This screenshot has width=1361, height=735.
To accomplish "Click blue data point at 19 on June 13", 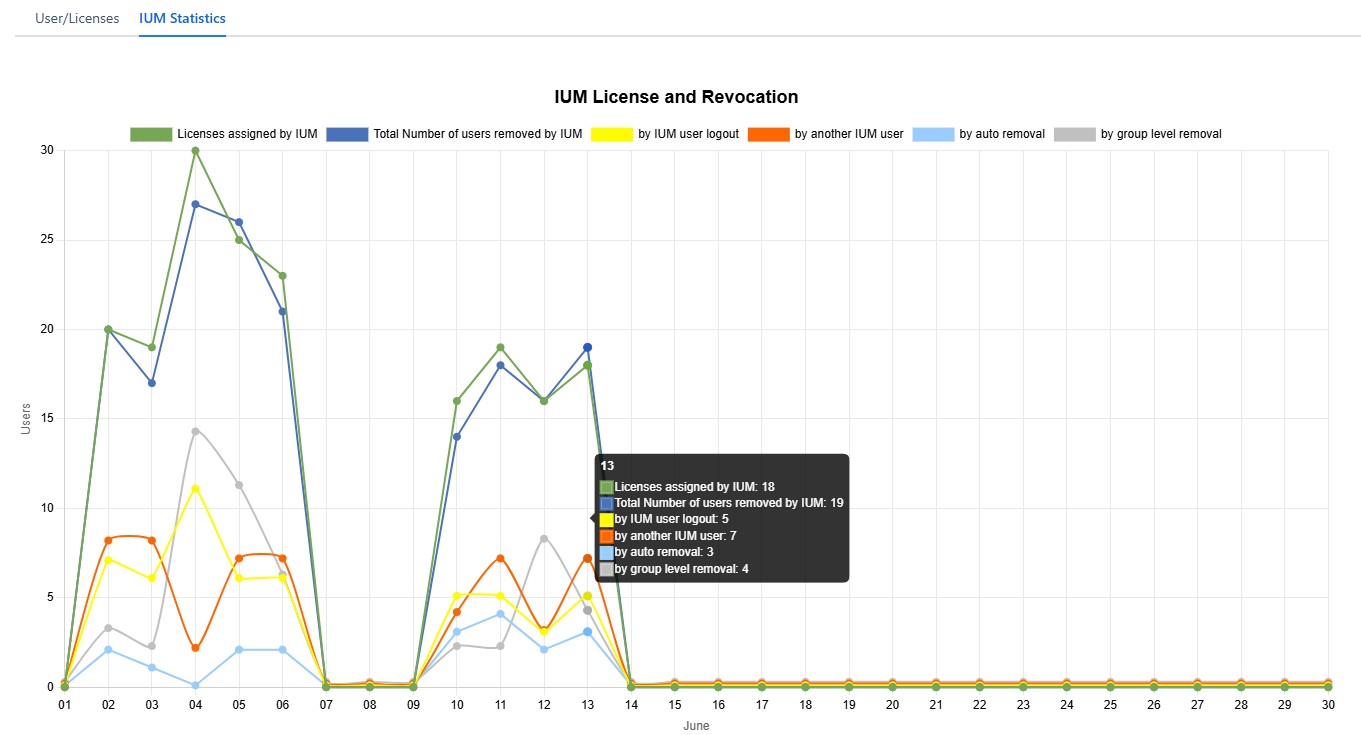I will click(588, 347).
